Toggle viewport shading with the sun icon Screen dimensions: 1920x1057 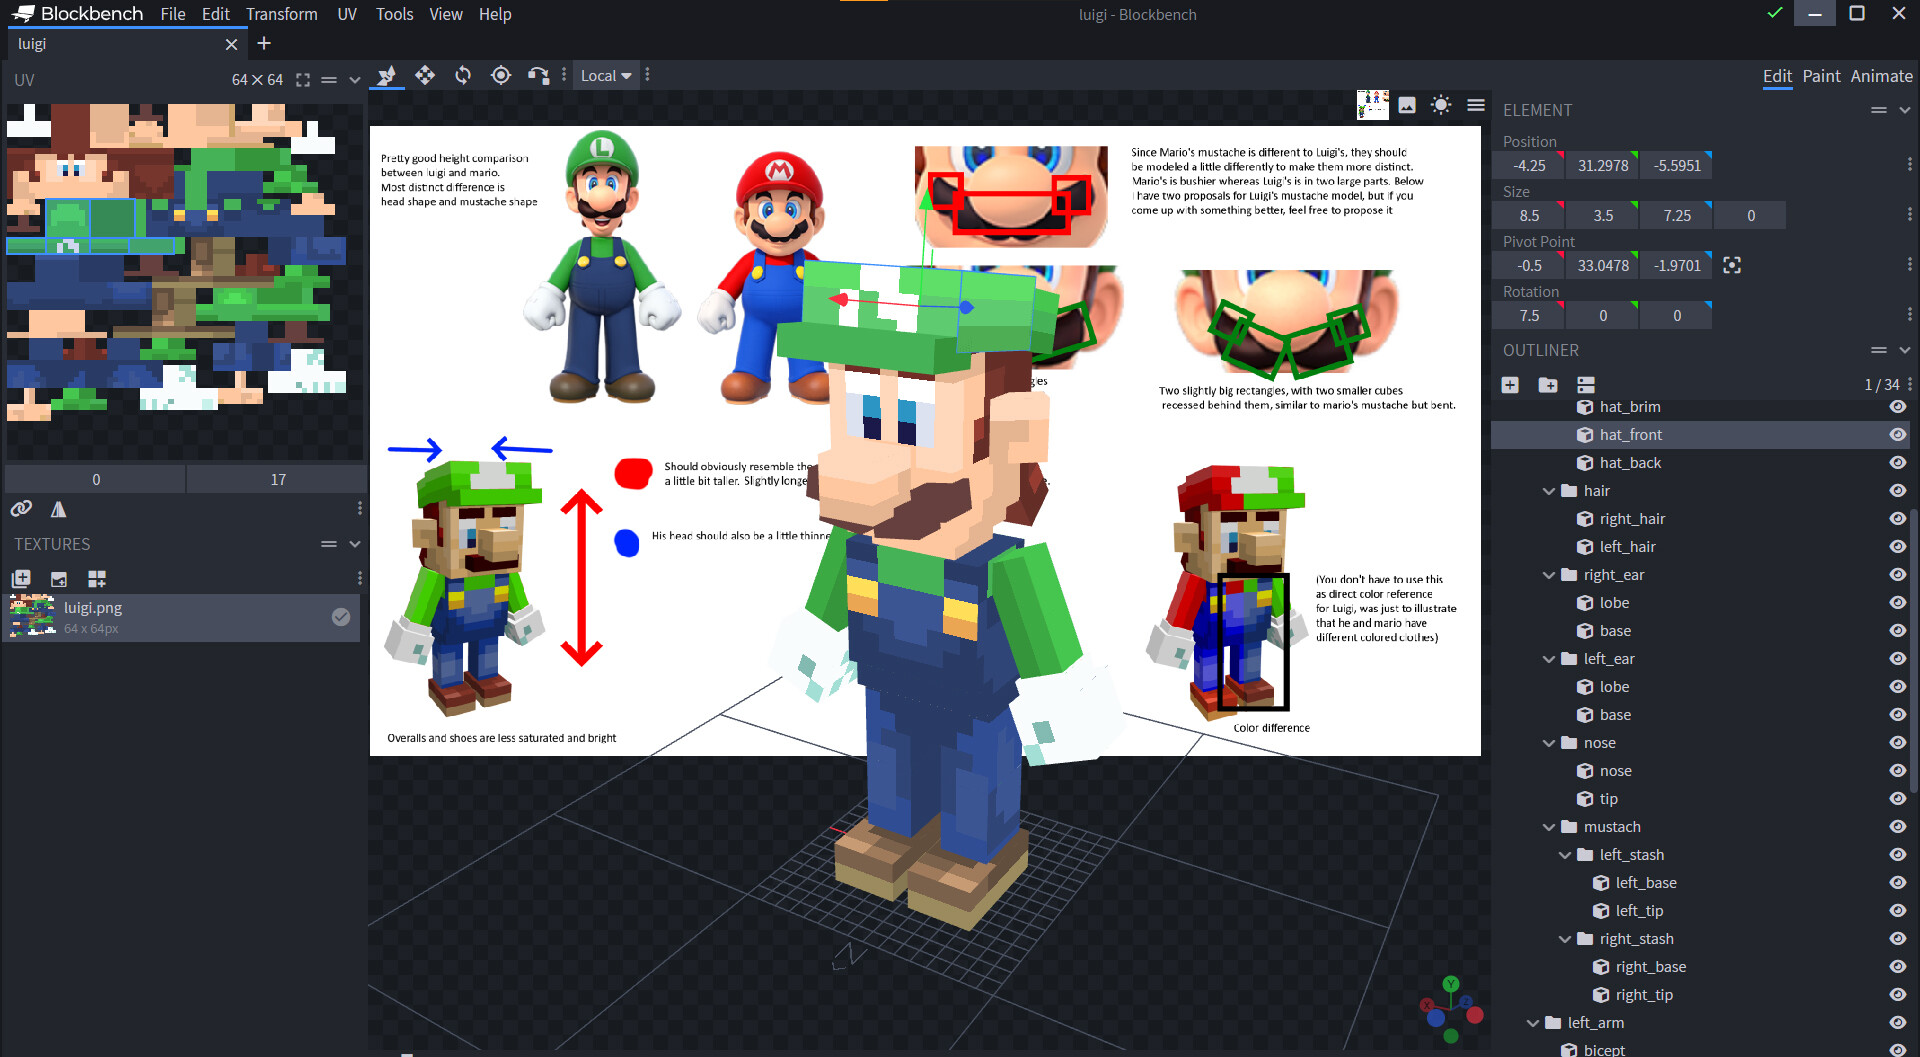(x=1441, y=105)
